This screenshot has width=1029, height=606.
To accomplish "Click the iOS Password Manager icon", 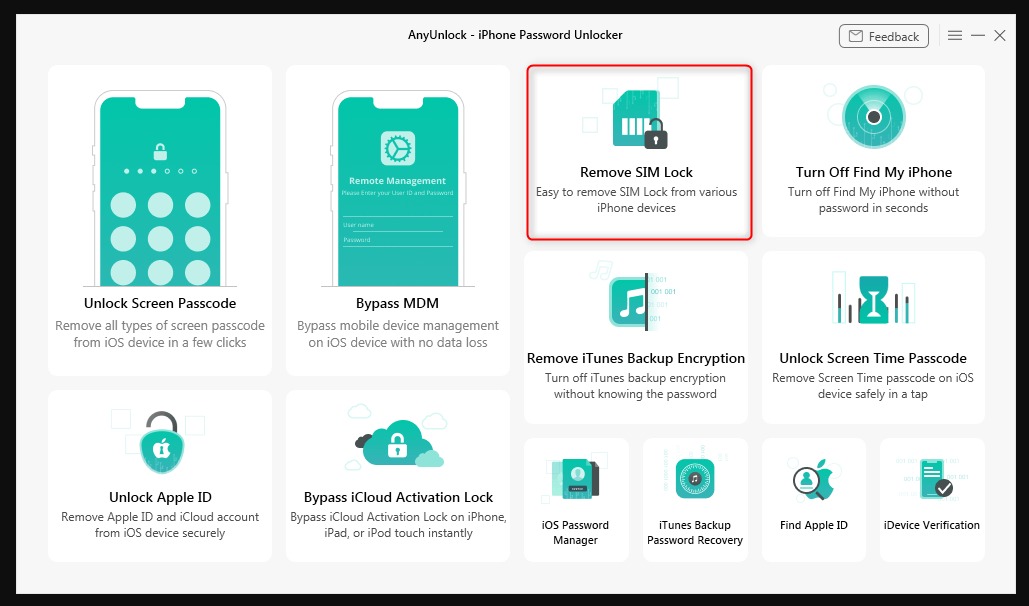I will [576, 478].
